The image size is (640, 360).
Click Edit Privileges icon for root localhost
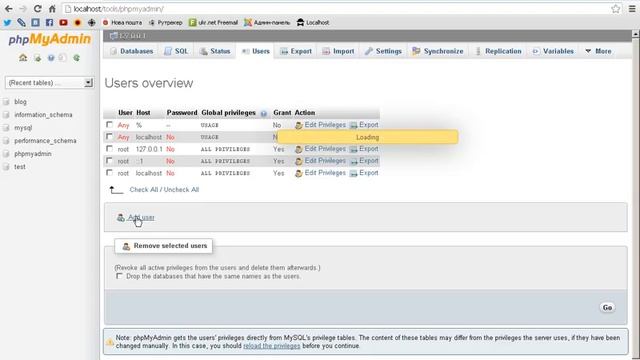tap(298, 173)
